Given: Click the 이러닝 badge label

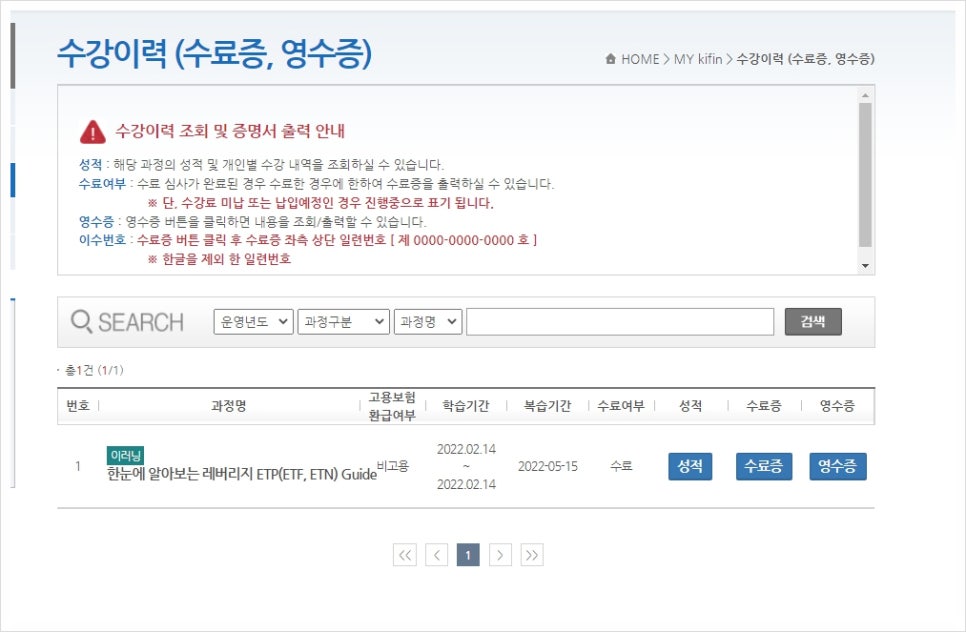Looking at the screenshot, I should tap(125, 455).
